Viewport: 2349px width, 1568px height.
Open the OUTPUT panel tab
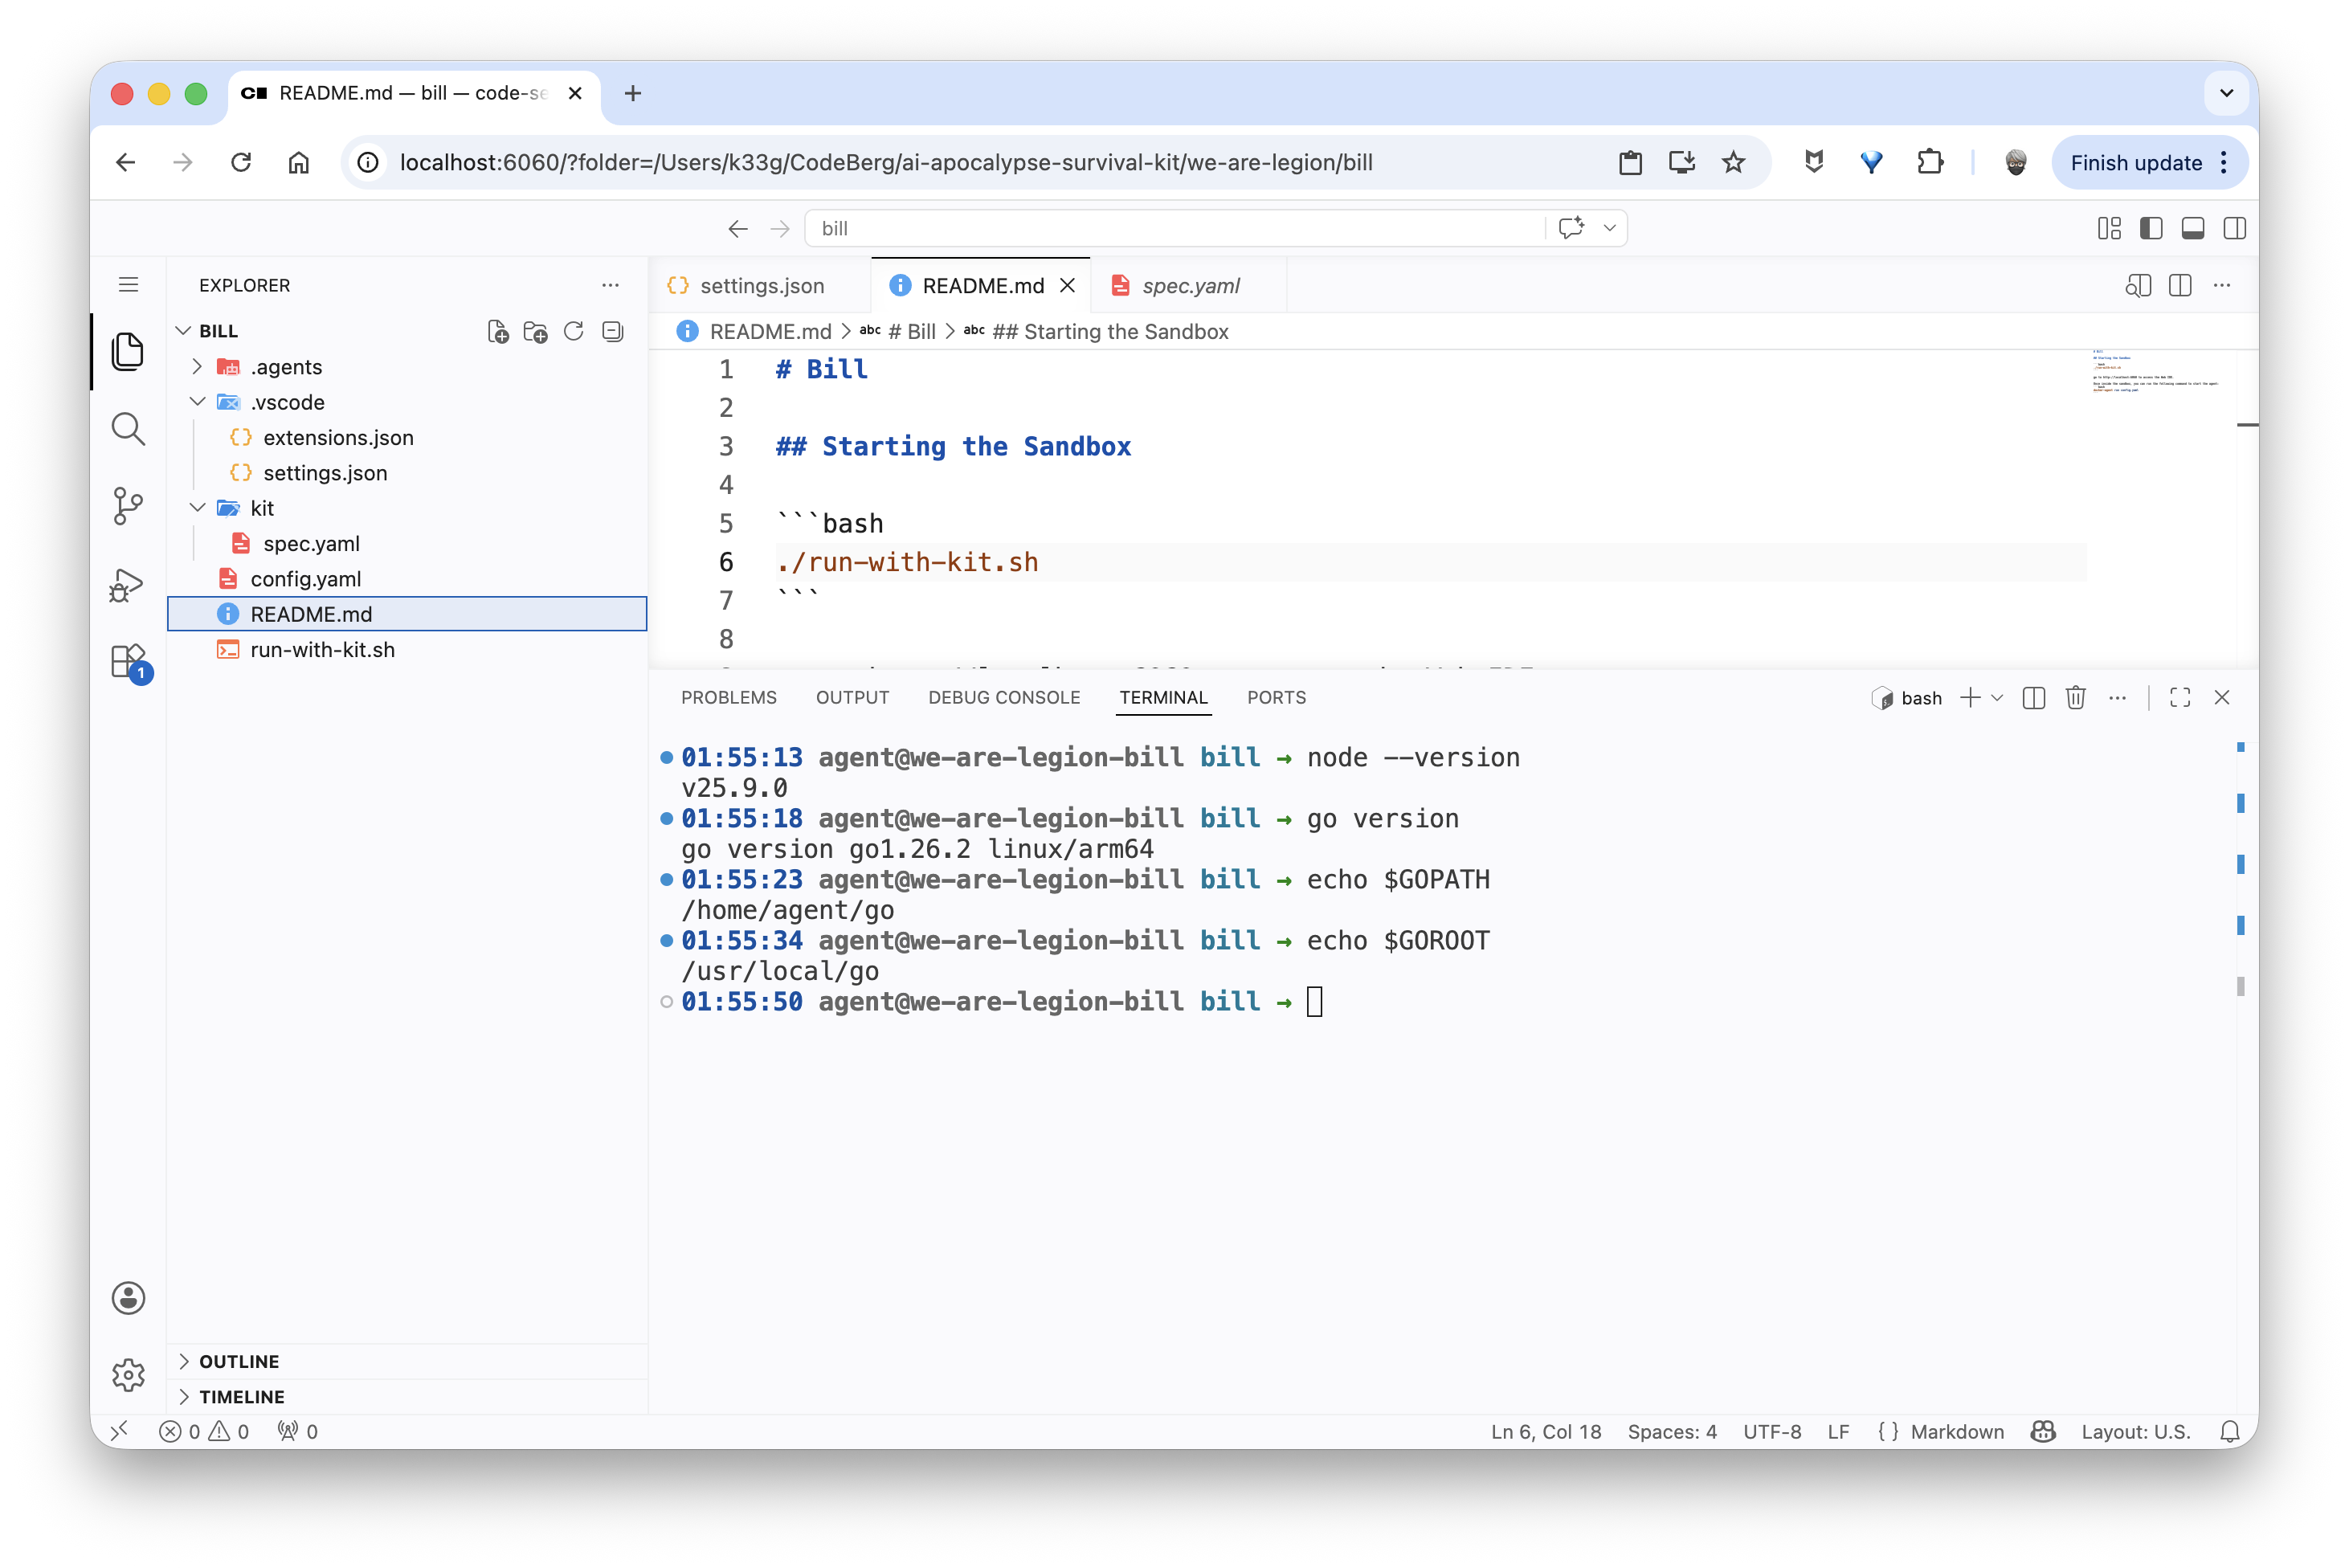[852, 698]
